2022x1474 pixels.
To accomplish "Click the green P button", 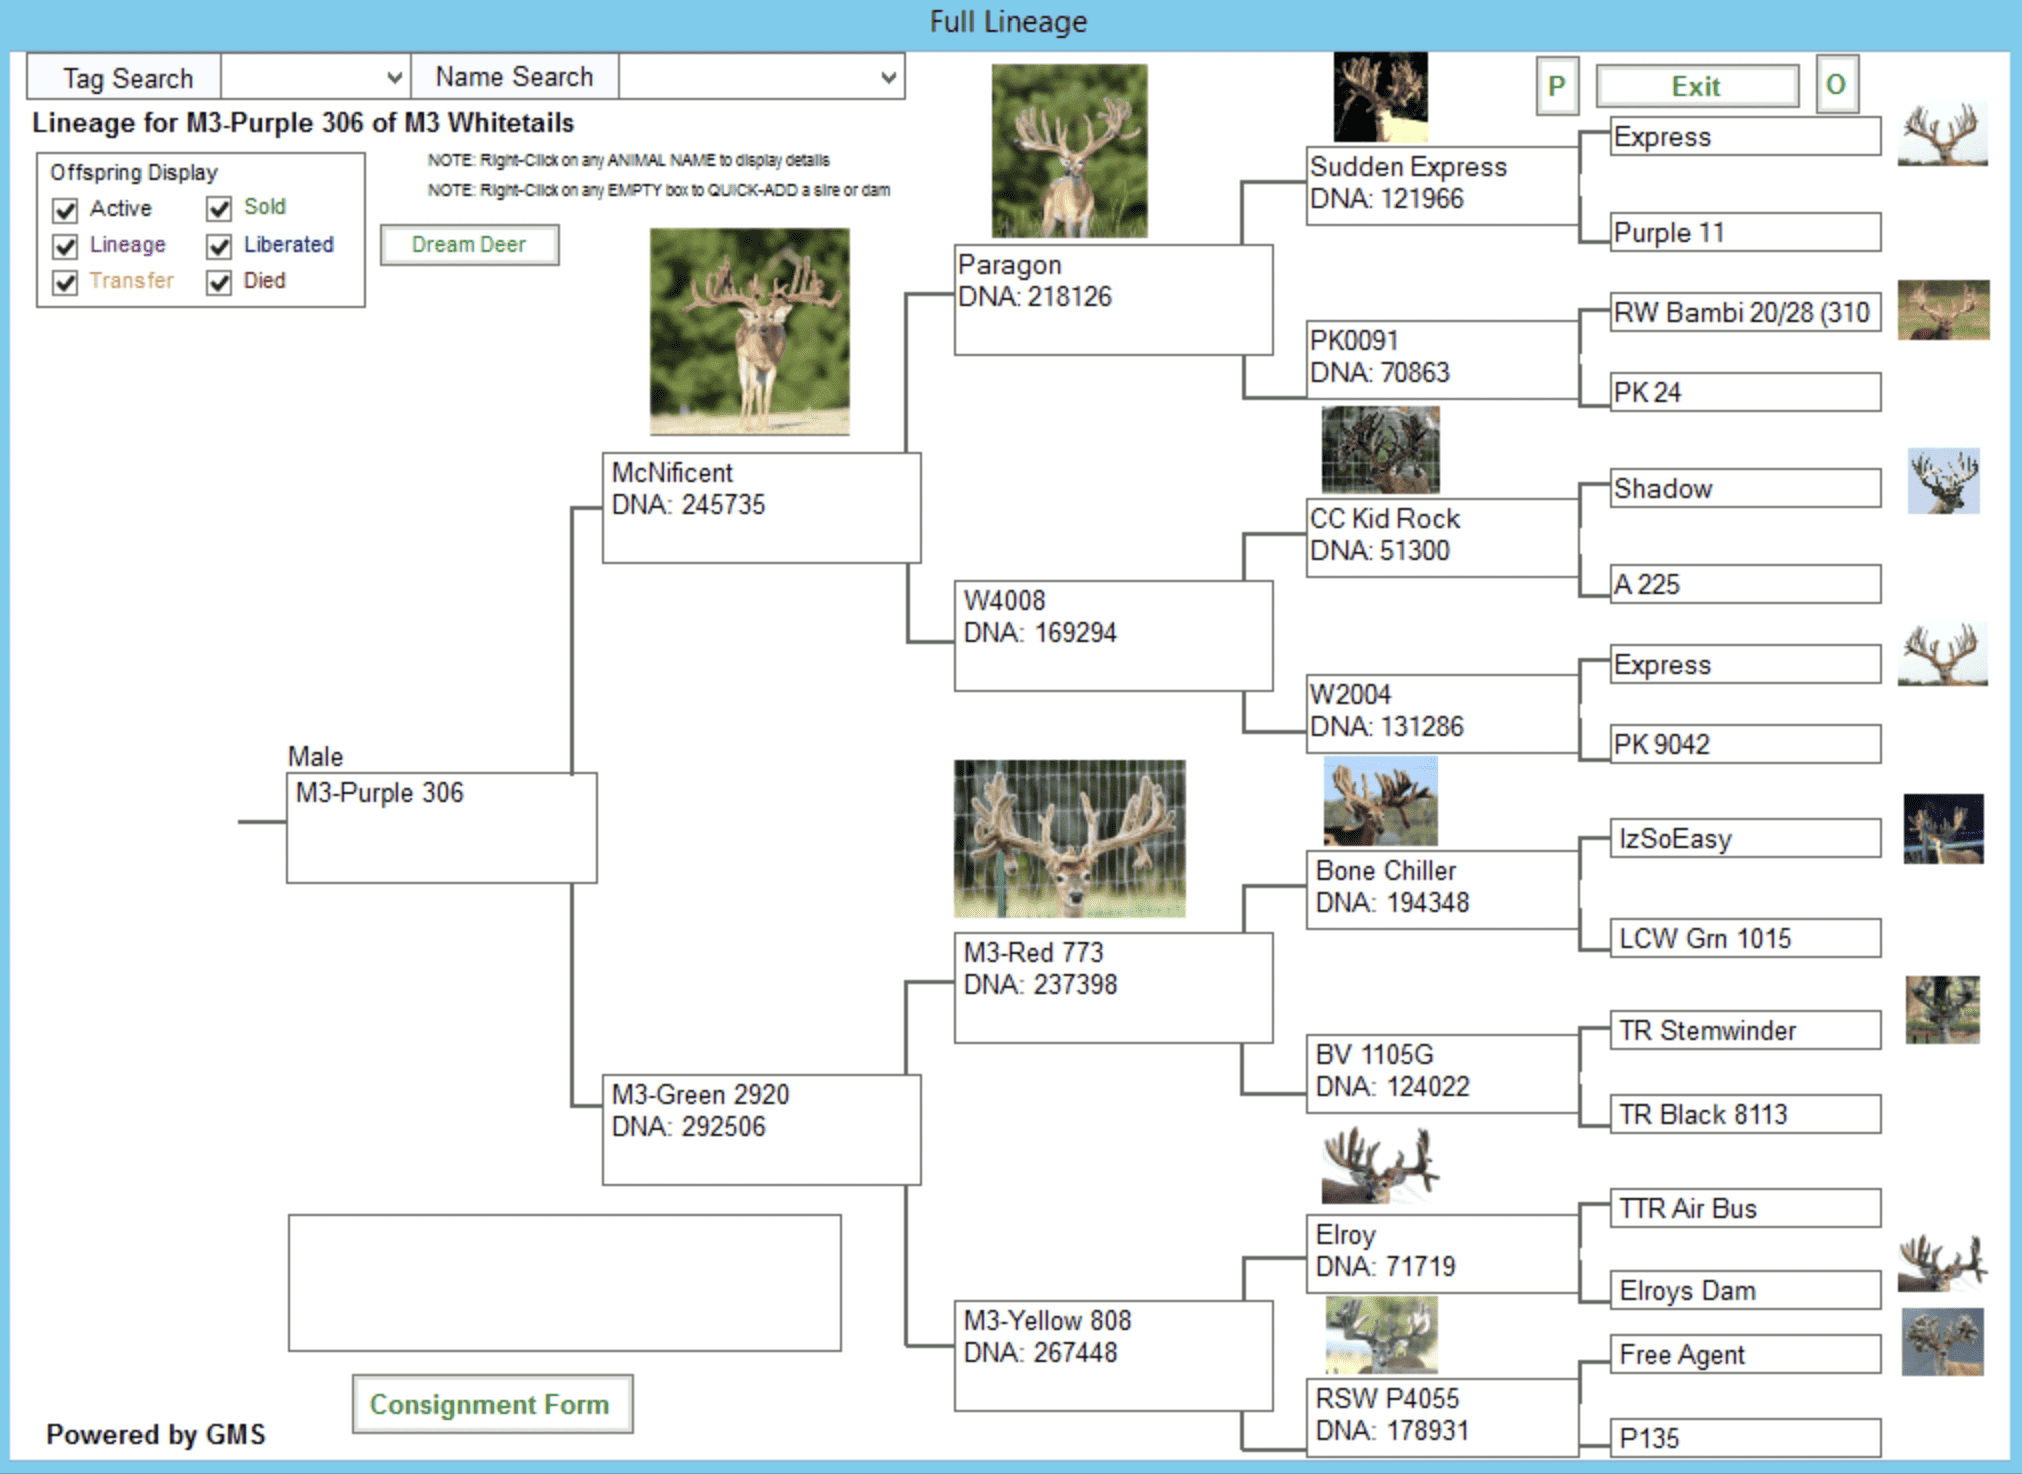I will [1556, 86].
